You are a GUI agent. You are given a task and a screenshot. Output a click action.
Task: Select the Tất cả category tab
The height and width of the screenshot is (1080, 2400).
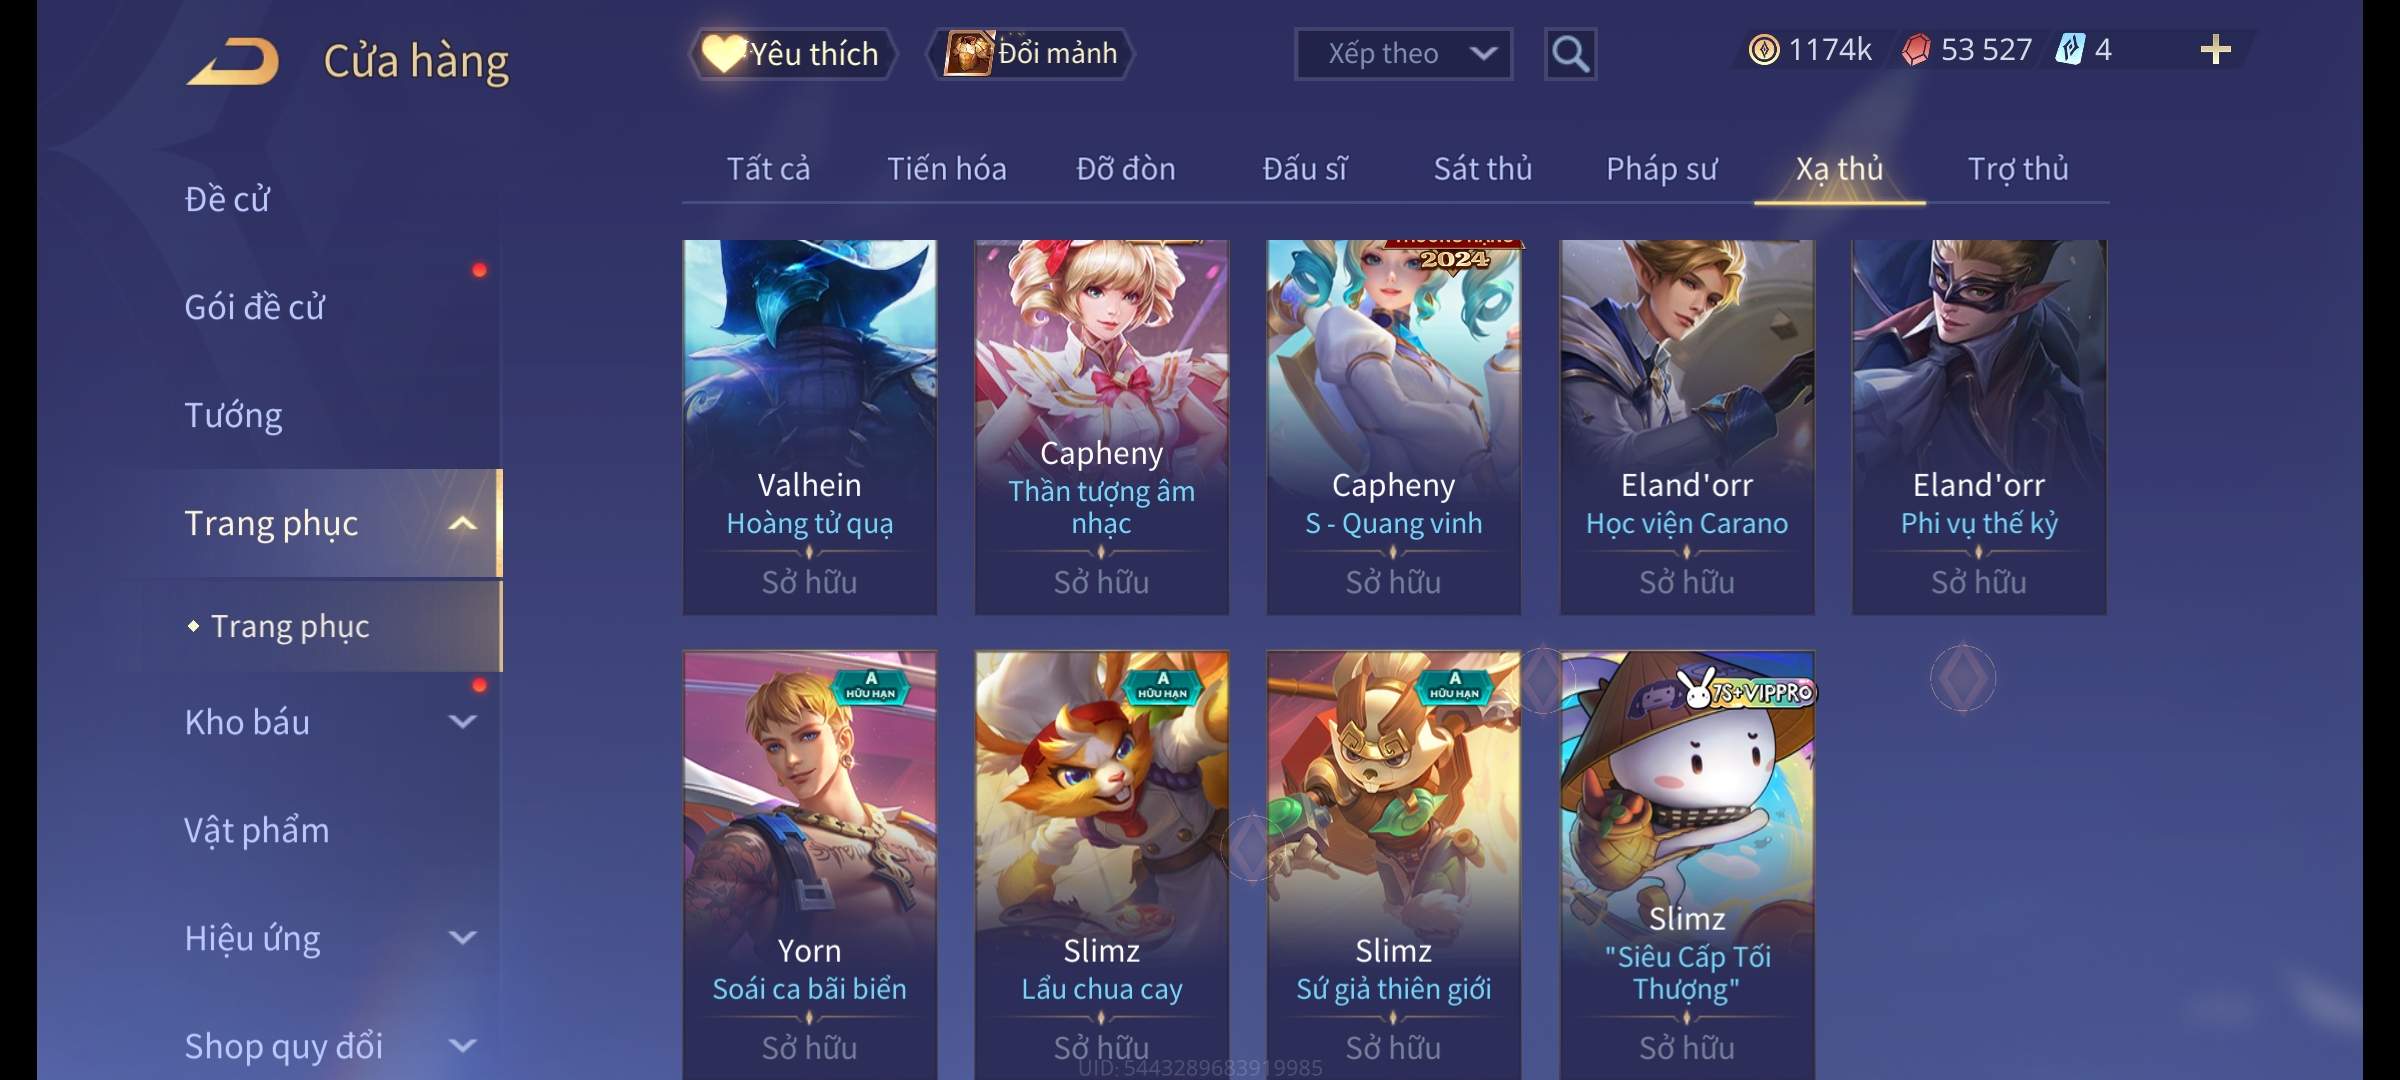pyautogui.click(x=768, y=169)
